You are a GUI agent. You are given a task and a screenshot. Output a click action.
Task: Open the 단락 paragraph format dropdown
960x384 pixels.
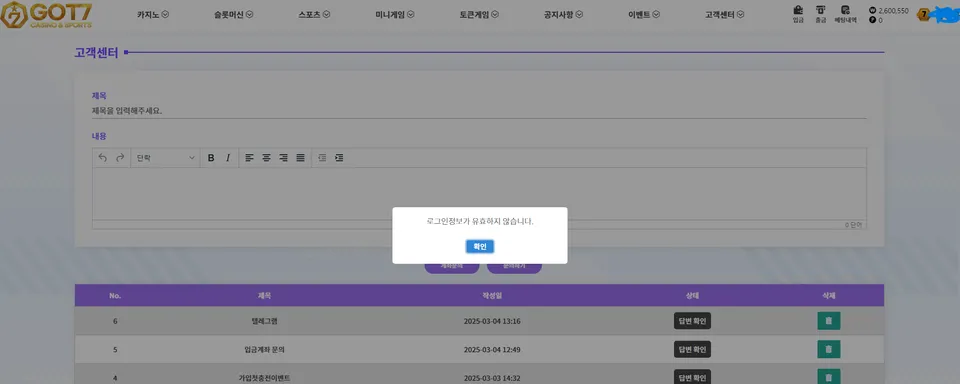point(165,157)
